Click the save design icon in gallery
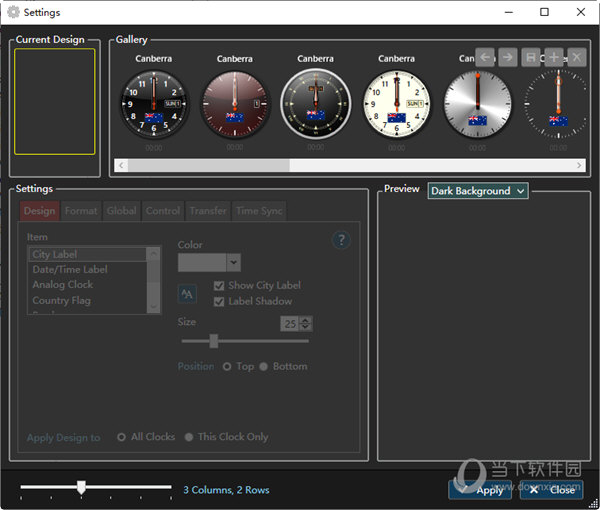The image size is (600, 510). coord(532,57)
